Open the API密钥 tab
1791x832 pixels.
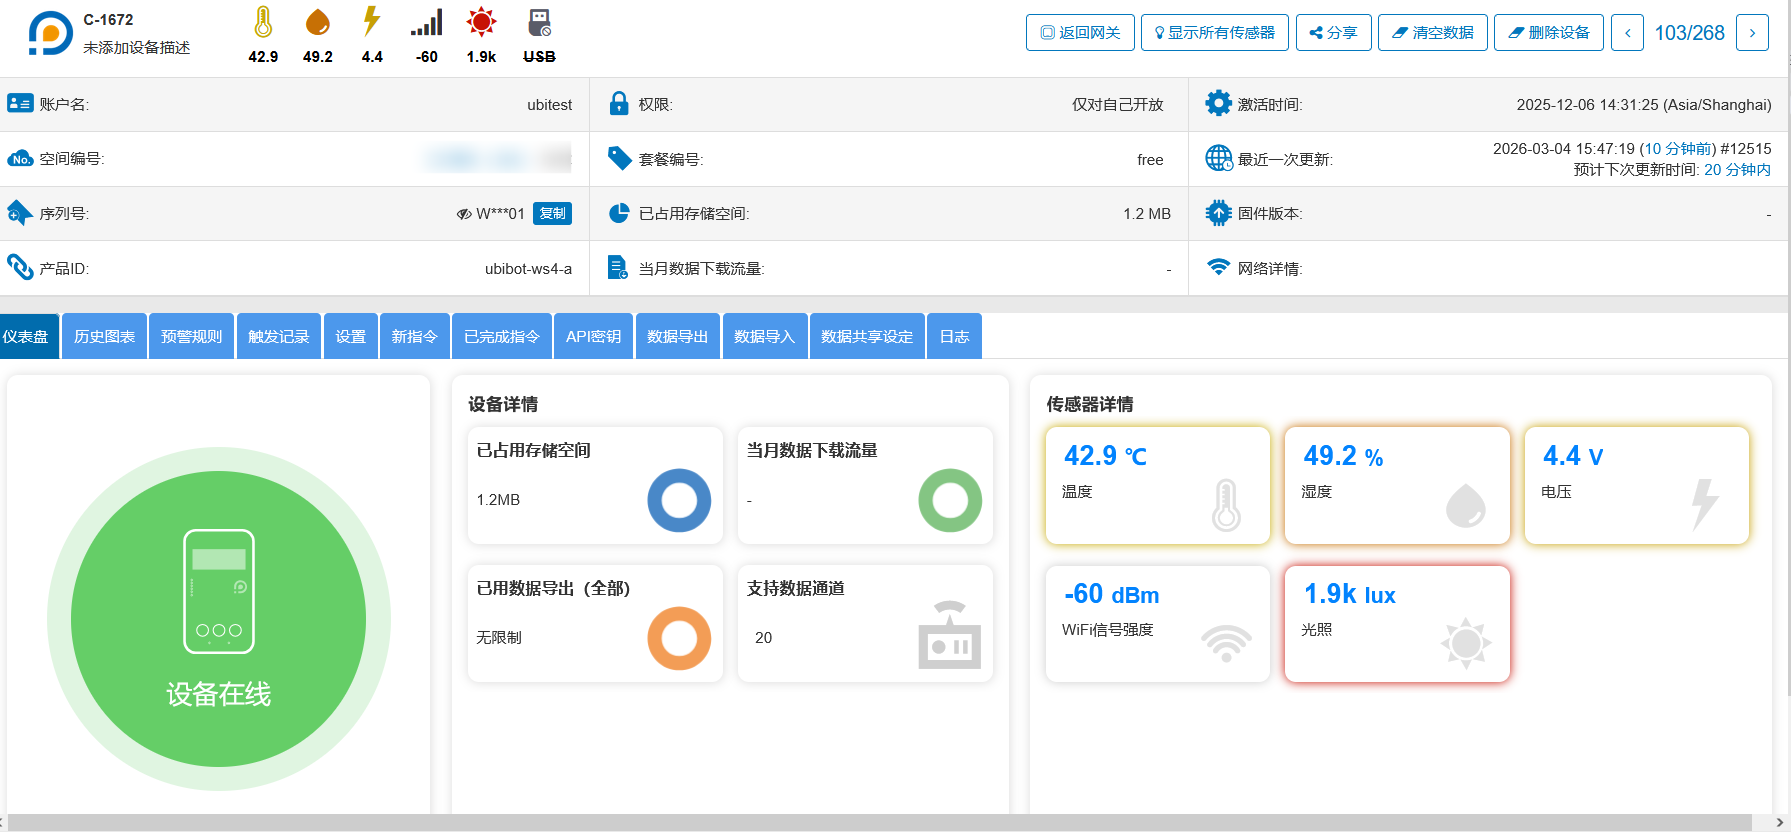593,336
